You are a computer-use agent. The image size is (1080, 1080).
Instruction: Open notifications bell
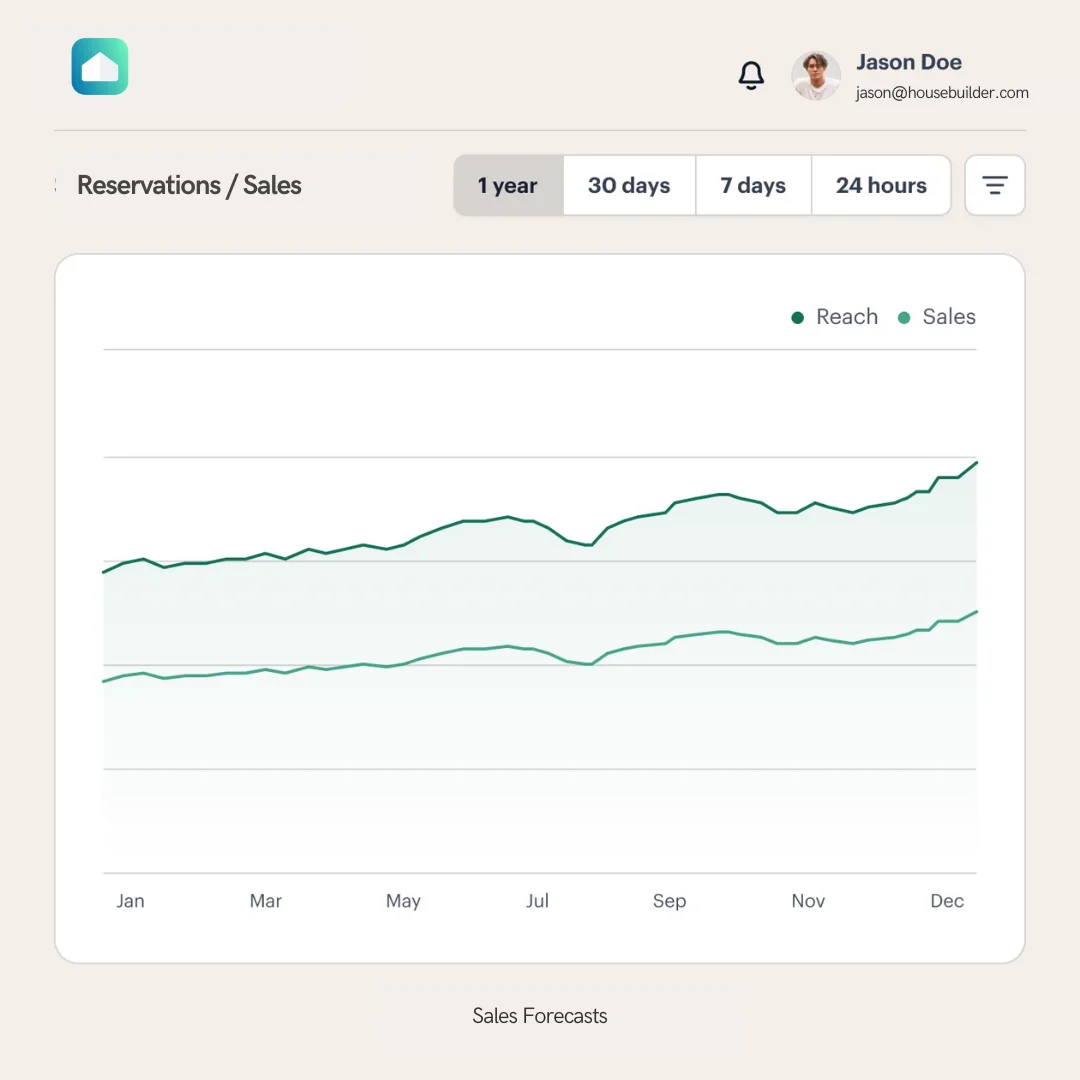(x=751, y=76)
